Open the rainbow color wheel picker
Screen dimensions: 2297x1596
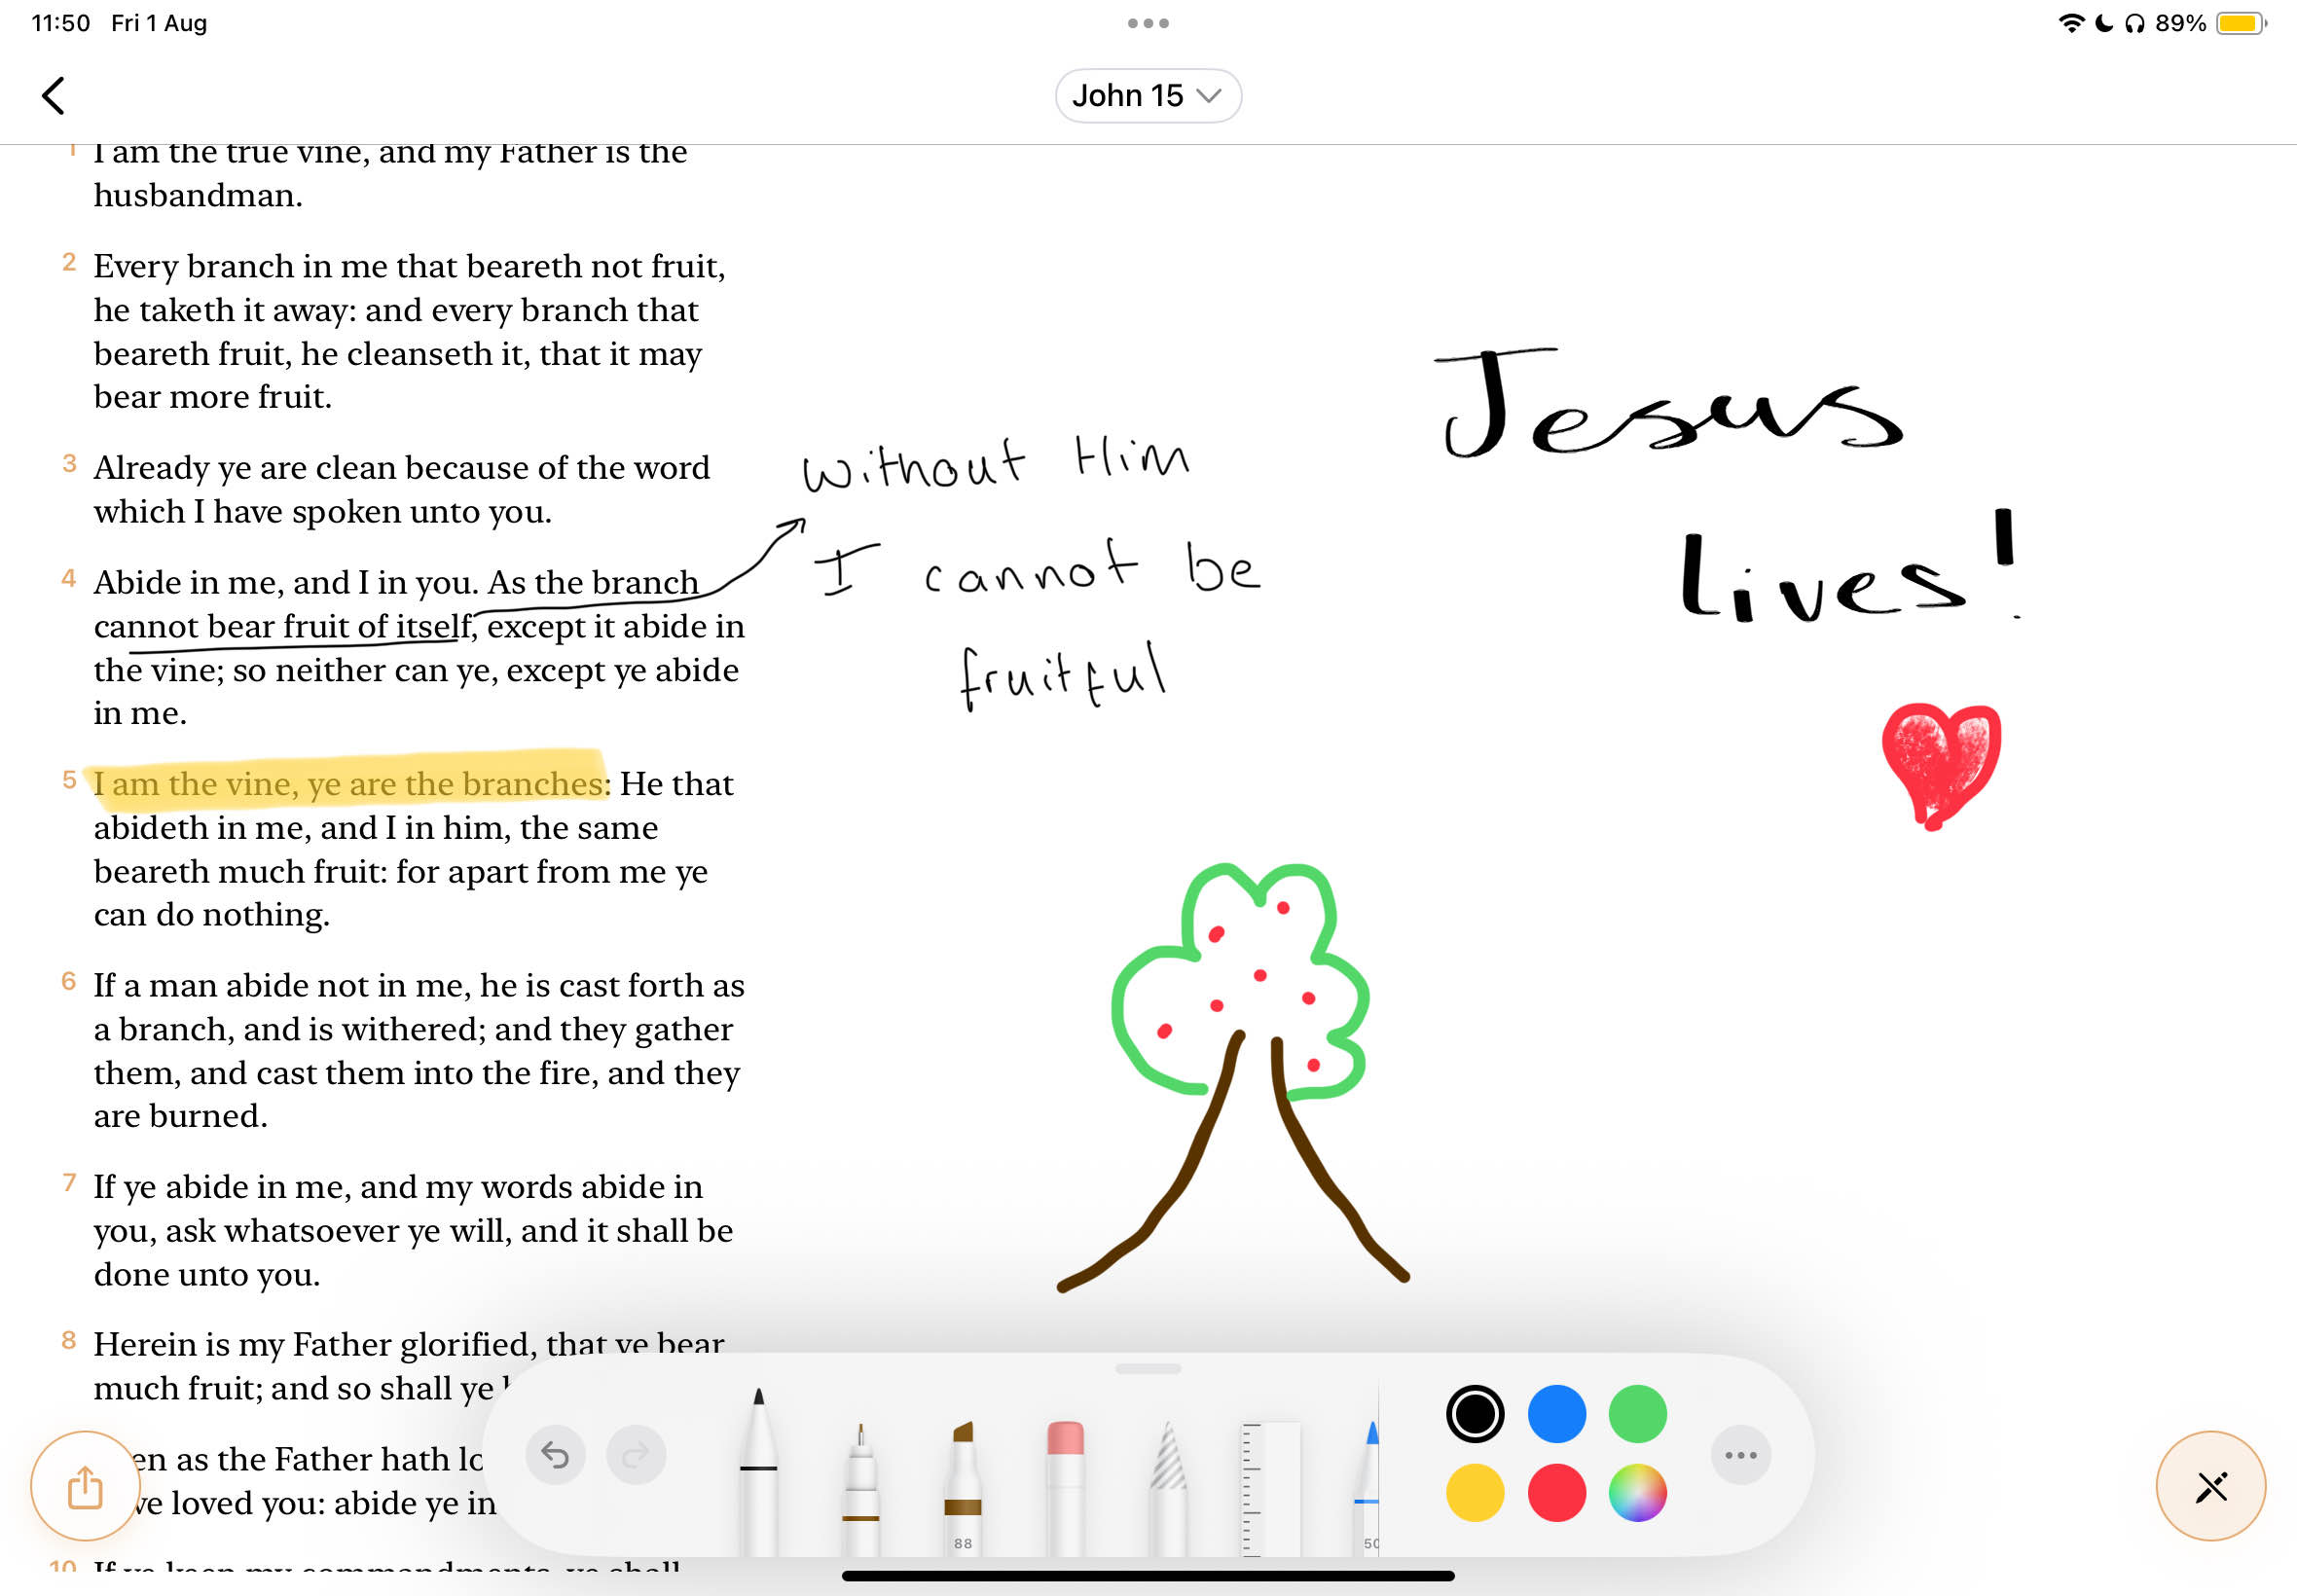coord(1637,1494)
